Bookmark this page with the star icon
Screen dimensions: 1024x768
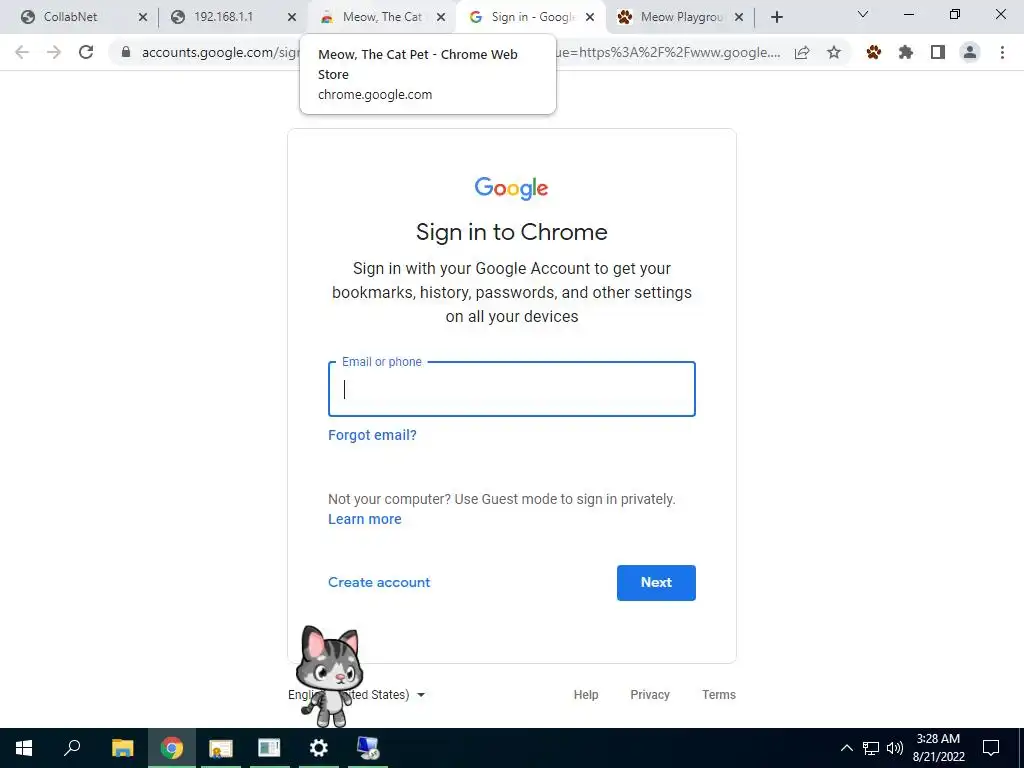tap(834, 52)
